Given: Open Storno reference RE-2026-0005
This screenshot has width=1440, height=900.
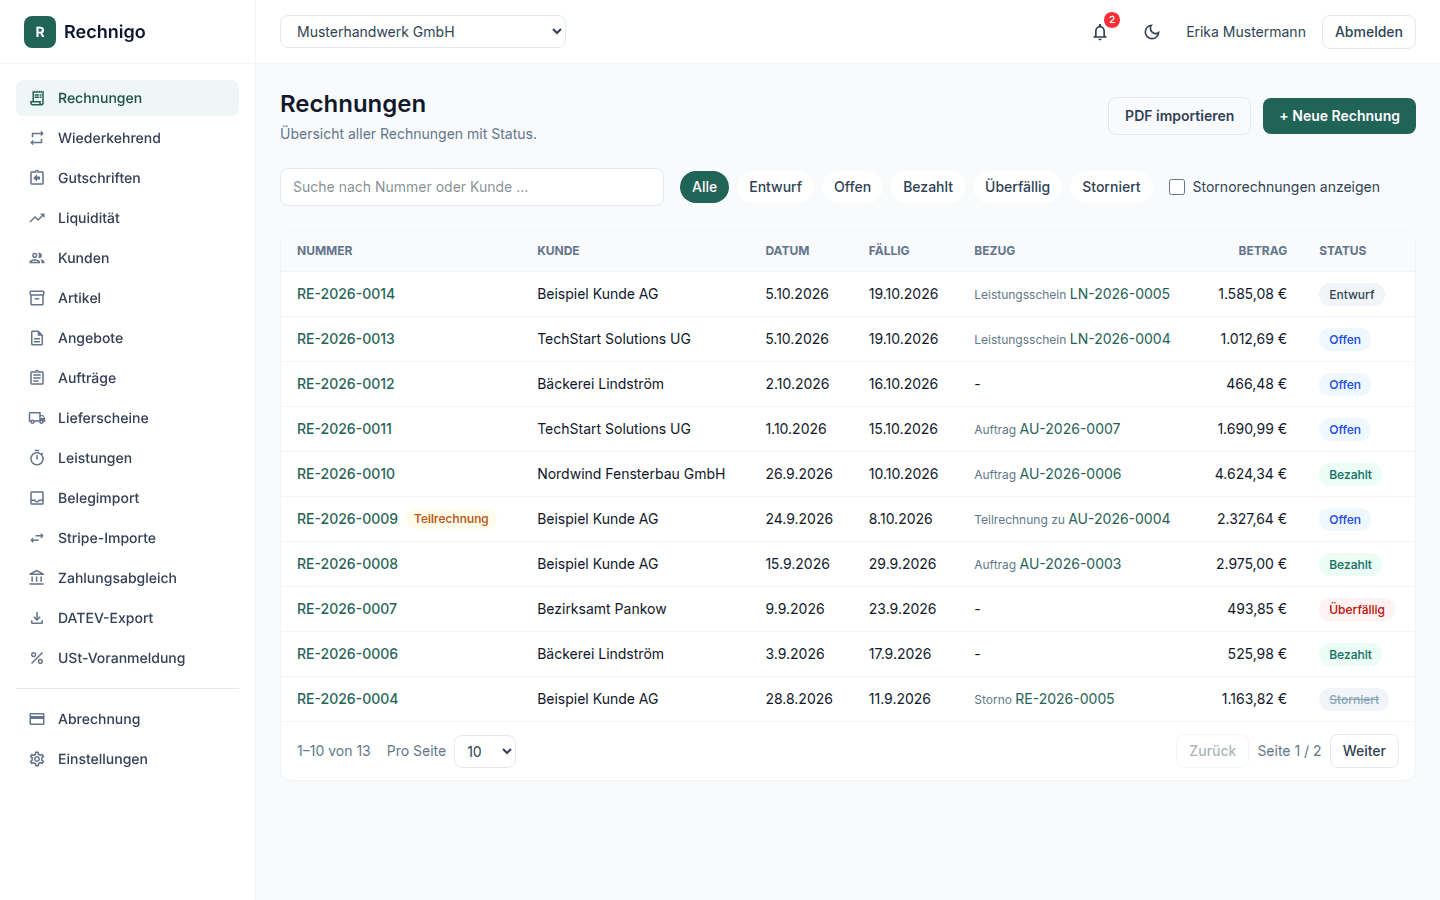Looking at the screenshot, I should (x=1065, y=699).
